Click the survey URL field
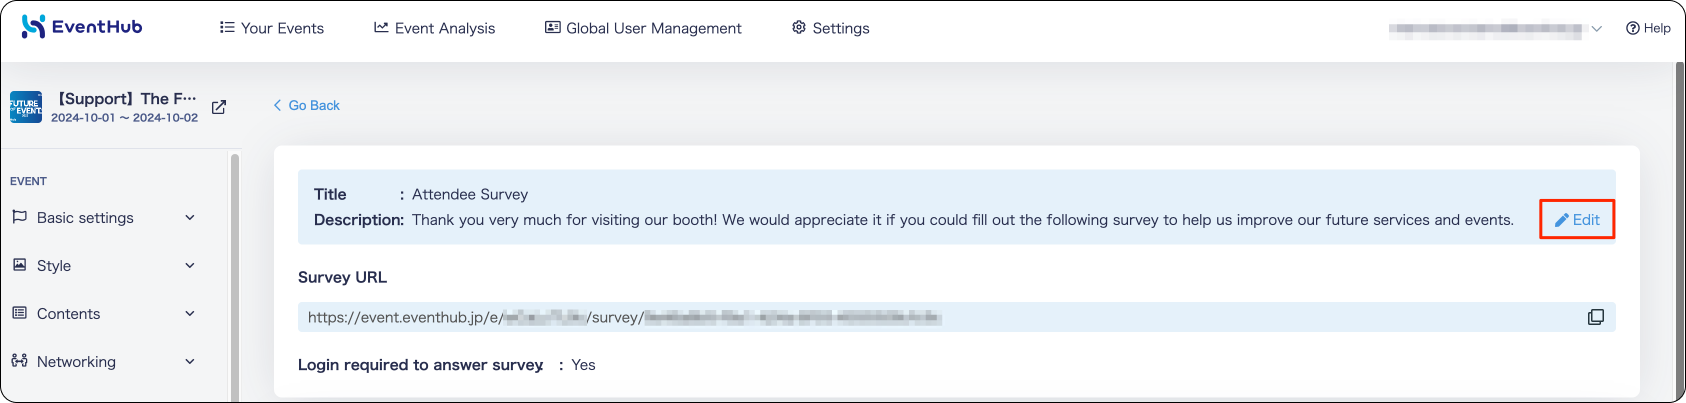 pyautogui.click(x=956, y=317)
